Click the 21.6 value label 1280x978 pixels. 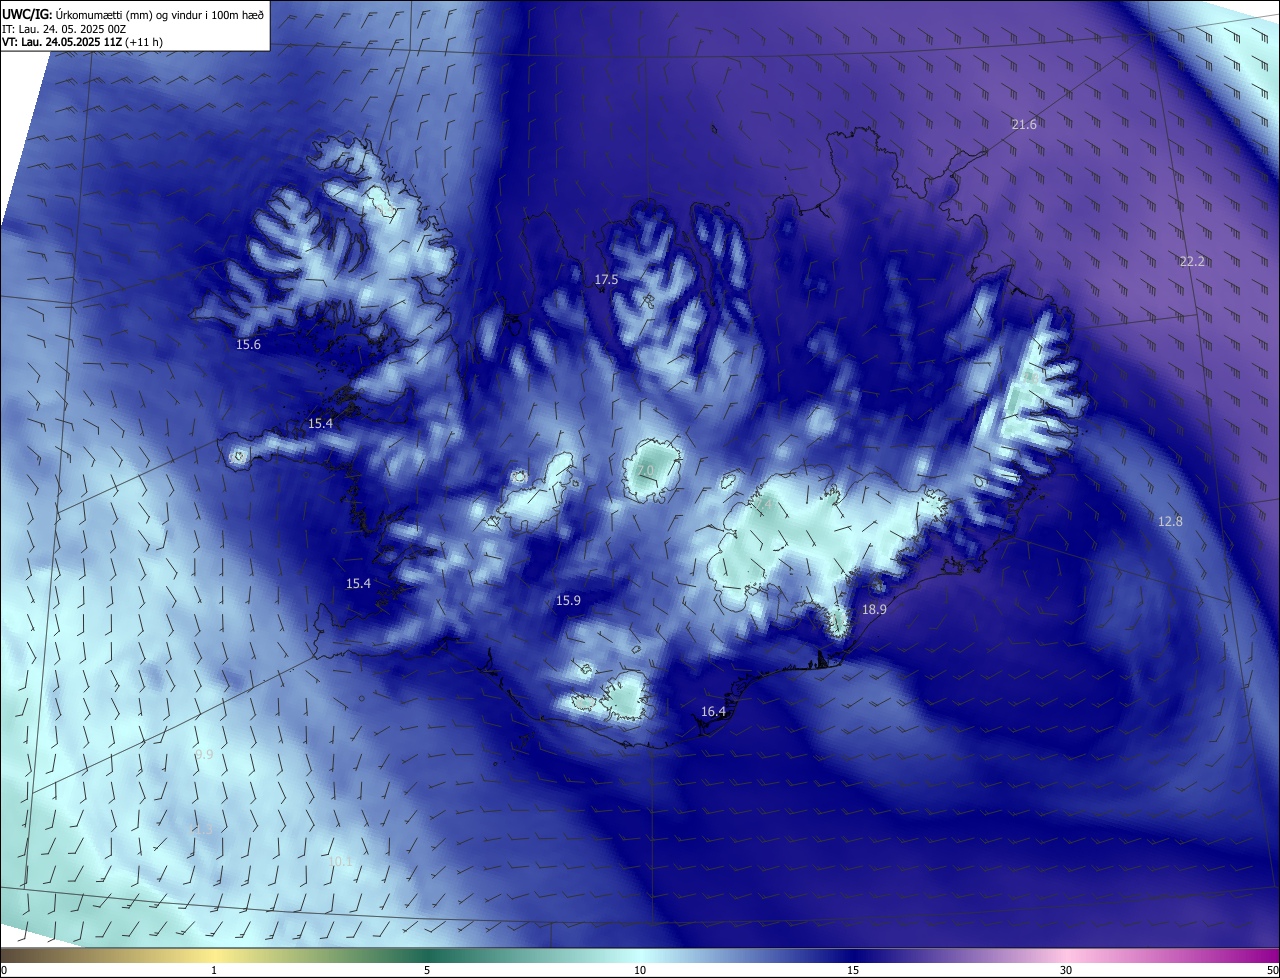click(1024, 125)
